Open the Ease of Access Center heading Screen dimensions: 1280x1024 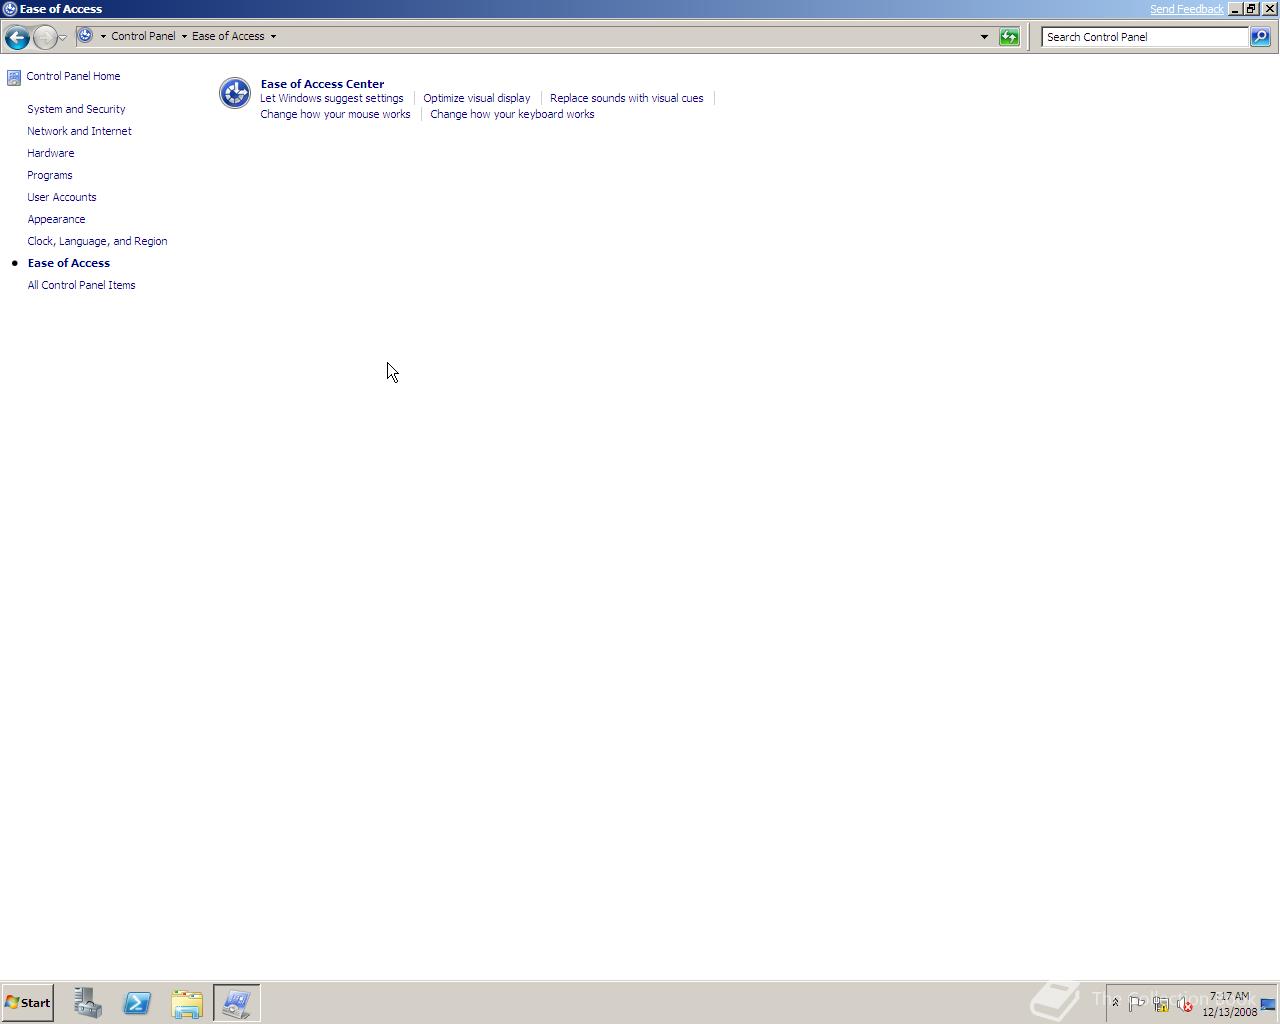(322, 84)
